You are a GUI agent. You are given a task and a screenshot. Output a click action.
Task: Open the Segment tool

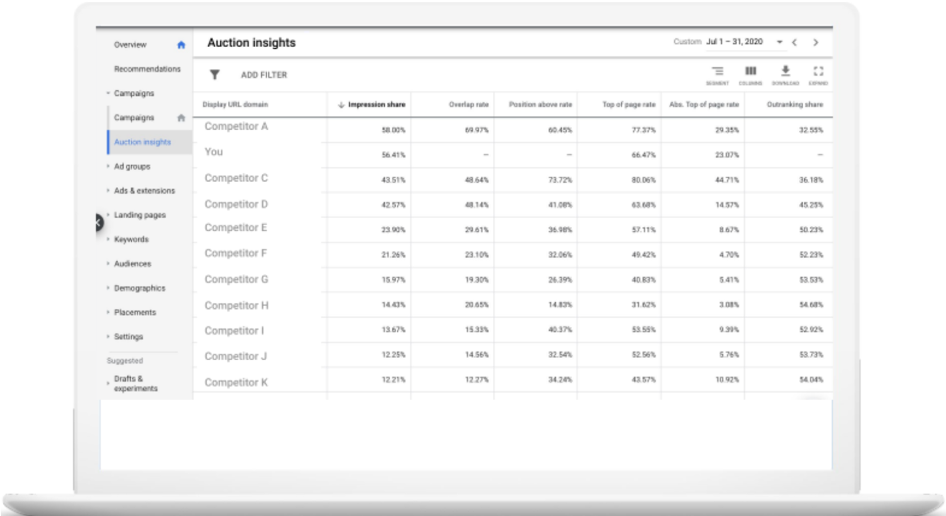pyautogui.click(x=717, y=73)
